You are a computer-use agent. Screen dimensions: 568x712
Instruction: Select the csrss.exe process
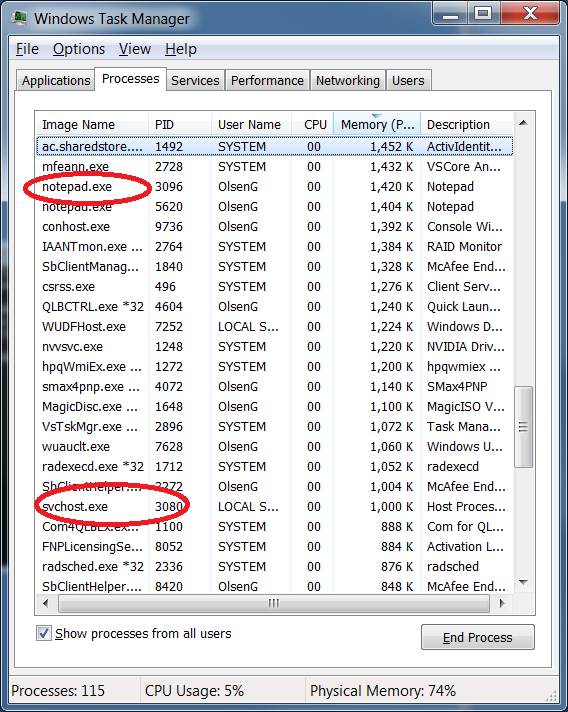point(275,286)
